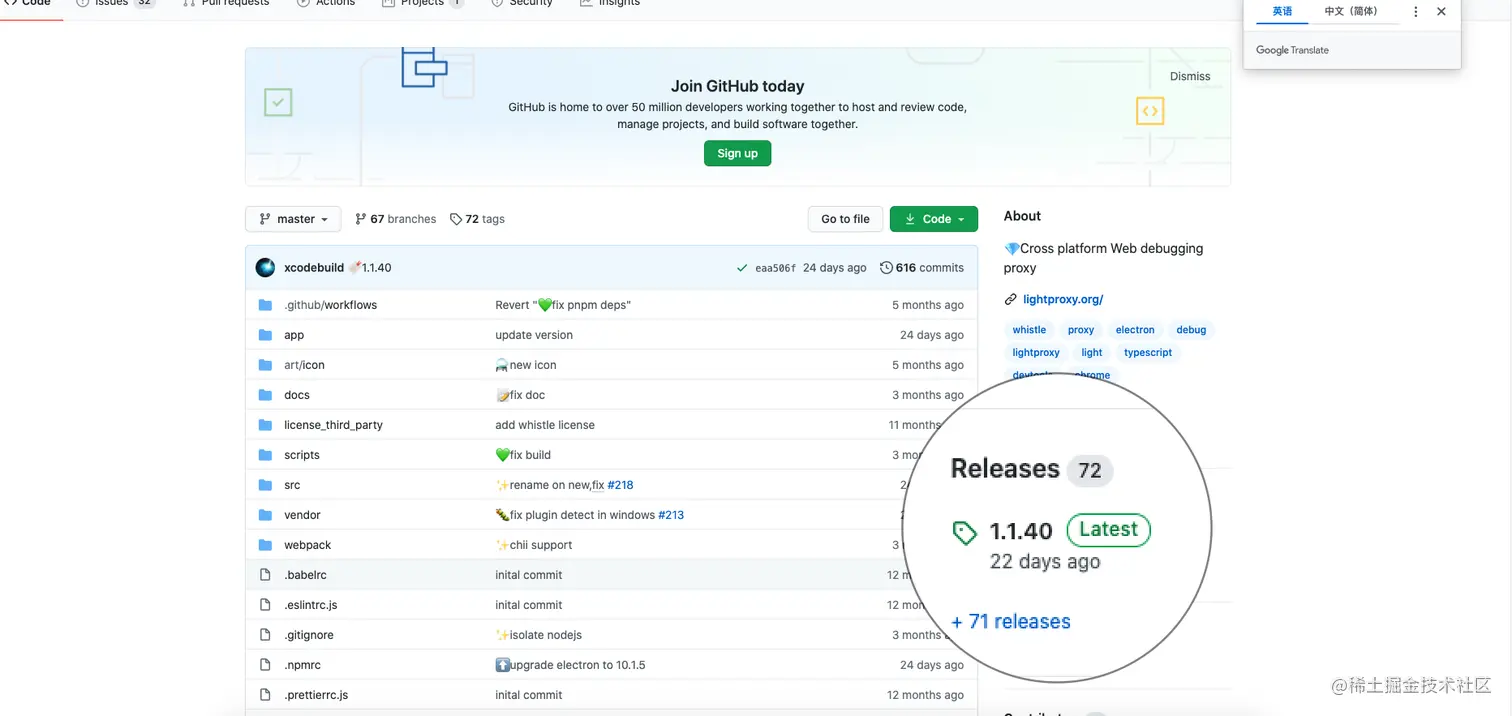The height and width of the screenshot is (716, 1512).
Task: Open issue link #218
Action: tap(620, 485)
